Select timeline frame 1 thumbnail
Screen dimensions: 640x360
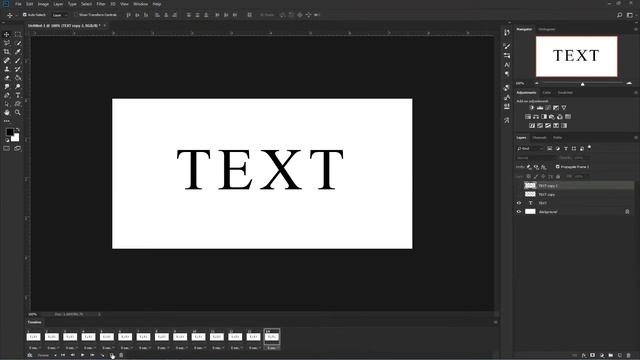click(34, 337)
